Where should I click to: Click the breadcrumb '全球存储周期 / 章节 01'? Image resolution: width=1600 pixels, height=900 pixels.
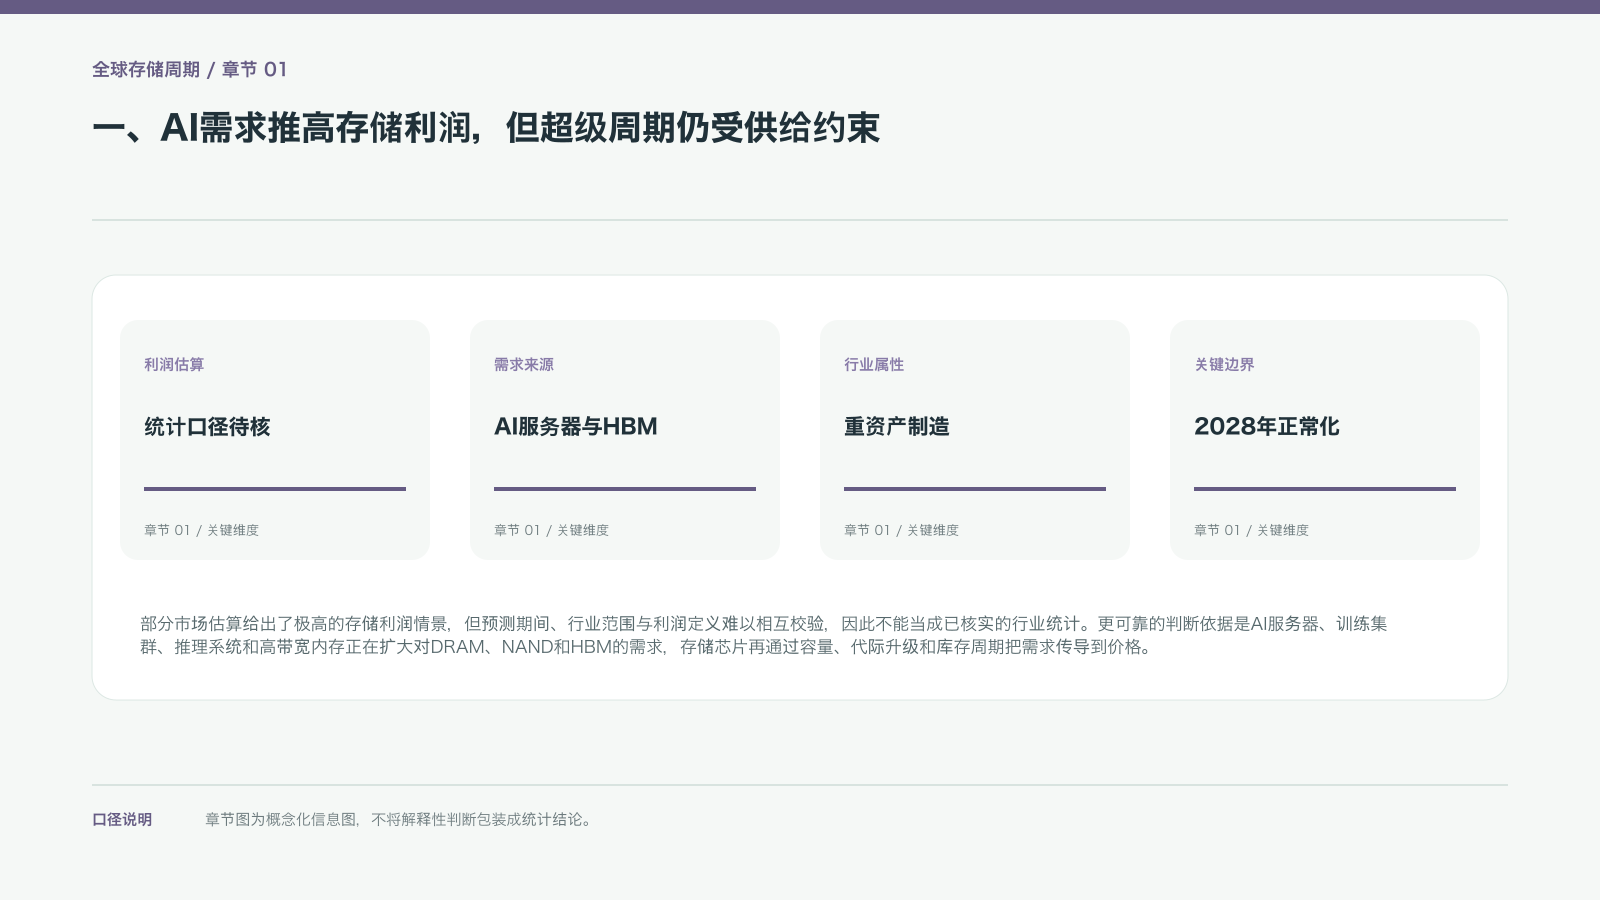(189, 69)
